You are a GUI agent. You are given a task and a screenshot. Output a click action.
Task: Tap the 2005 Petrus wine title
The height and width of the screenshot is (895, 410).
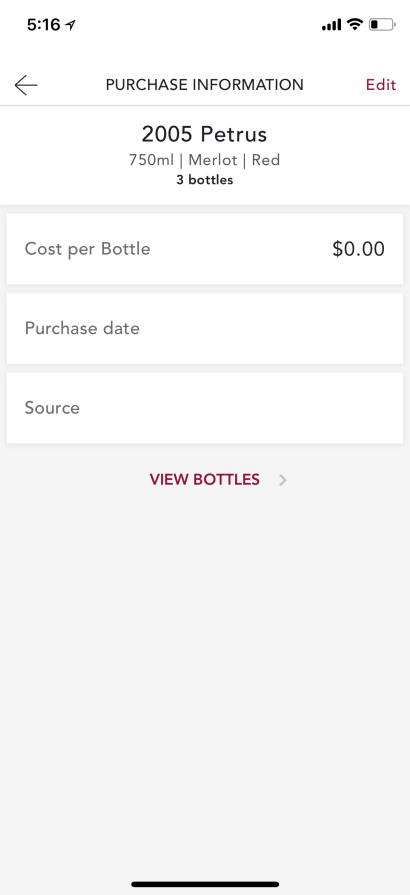pyautogui.click(x=204, y=134)
